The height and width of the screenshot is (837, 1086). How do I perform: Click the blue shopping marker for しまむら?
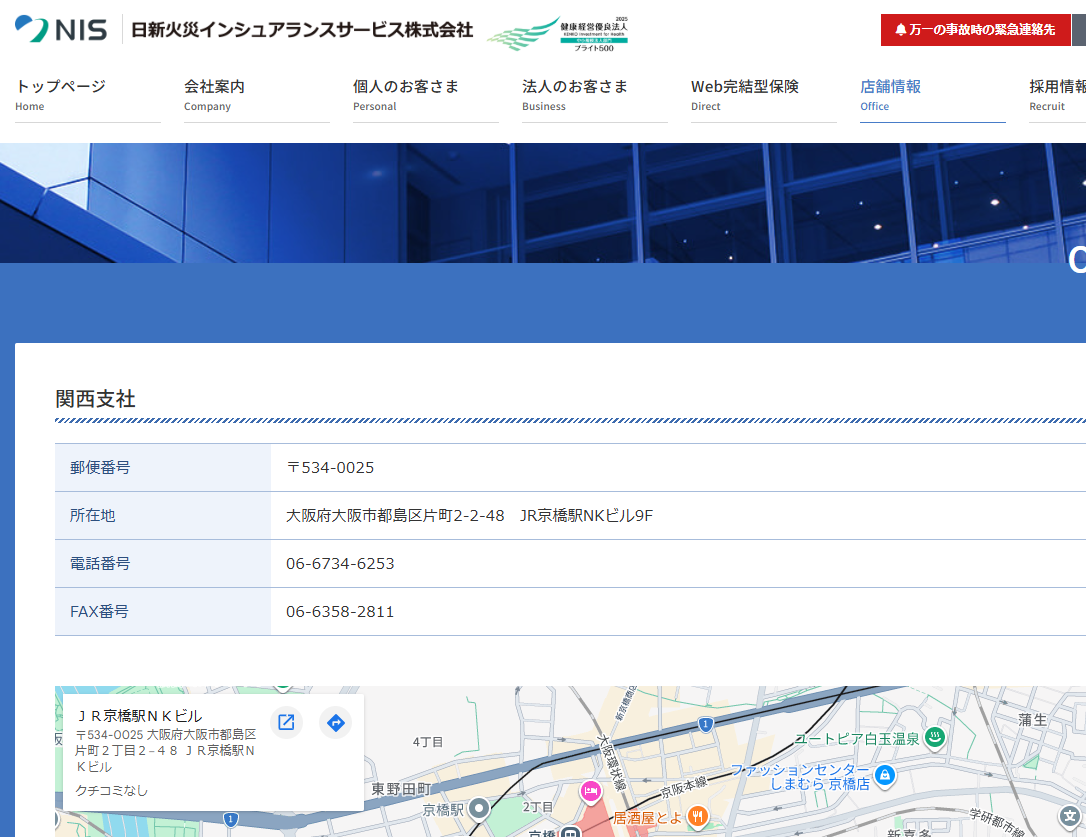[x=884, y=775]
